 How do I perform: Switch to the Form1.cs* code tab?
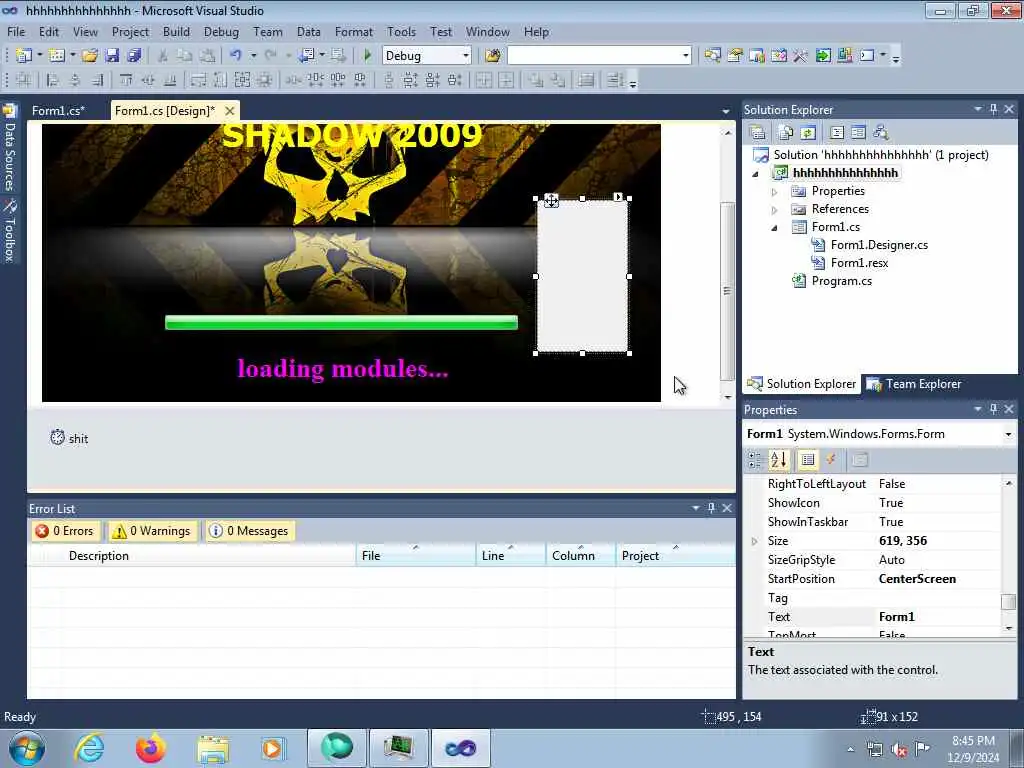(59, 111)
